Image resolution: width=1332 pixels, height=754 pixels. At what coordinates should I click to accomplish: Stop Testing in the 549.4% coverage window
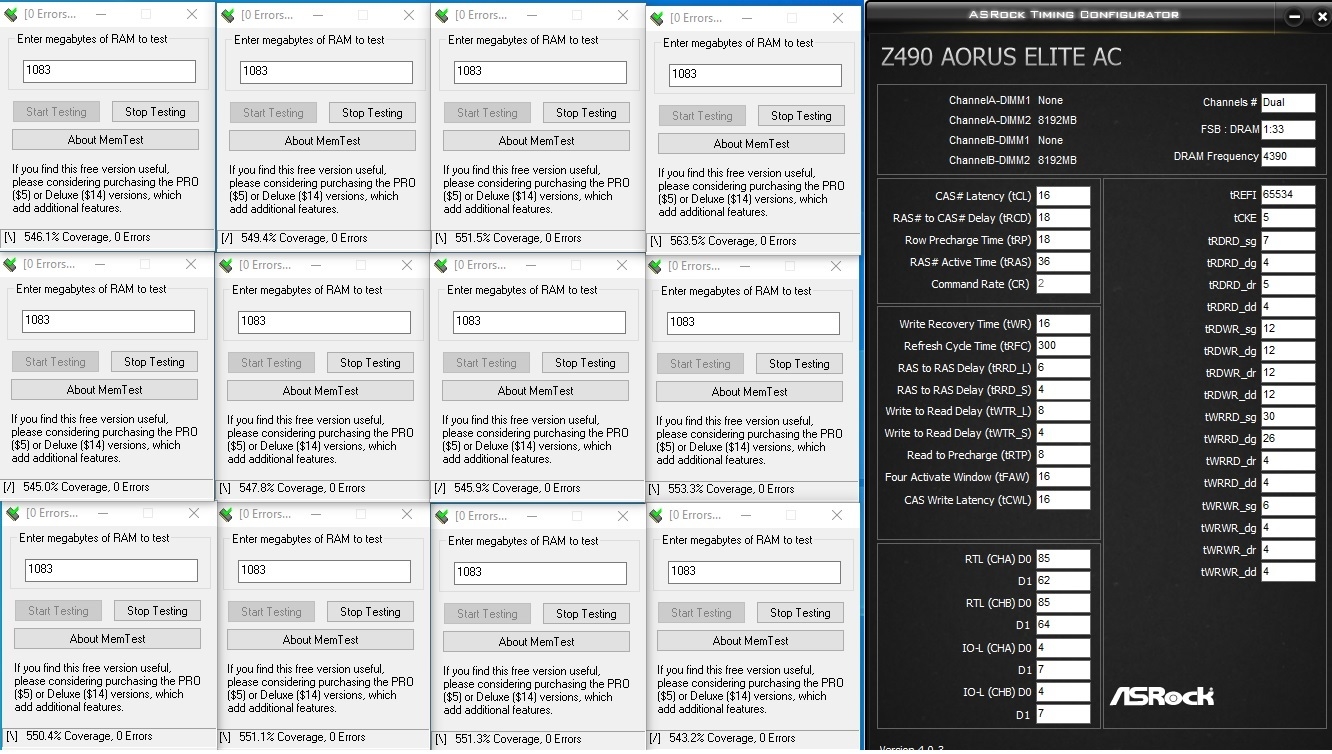point(372,113)
